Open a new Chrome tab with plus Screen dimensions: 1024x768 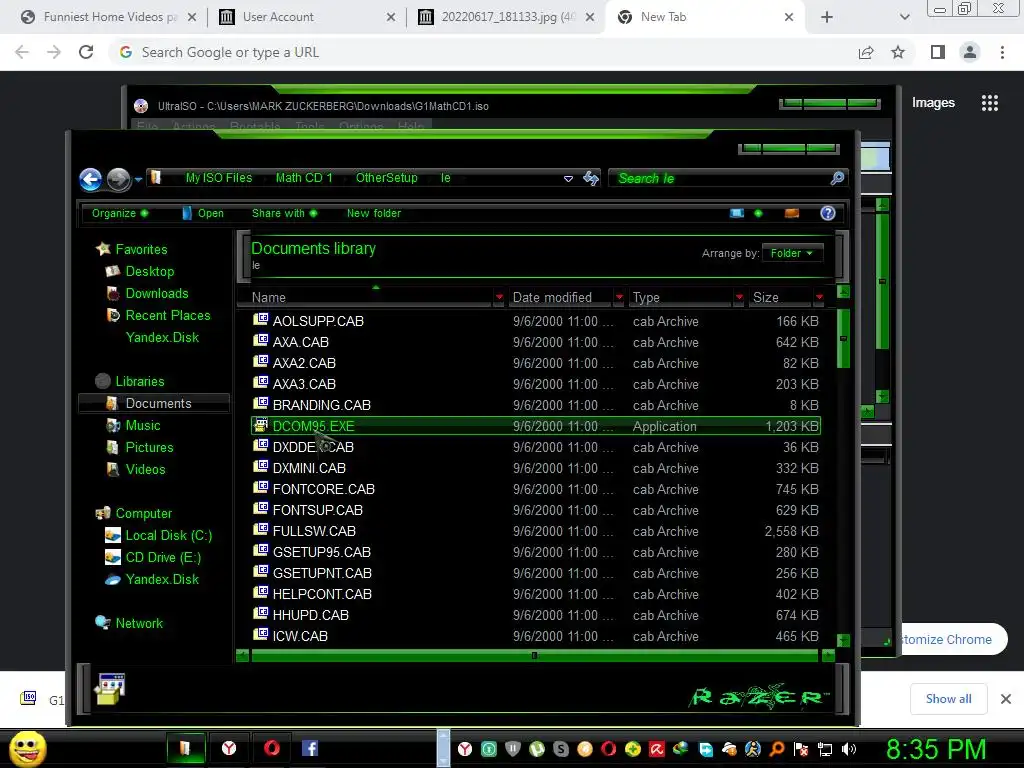827,17
